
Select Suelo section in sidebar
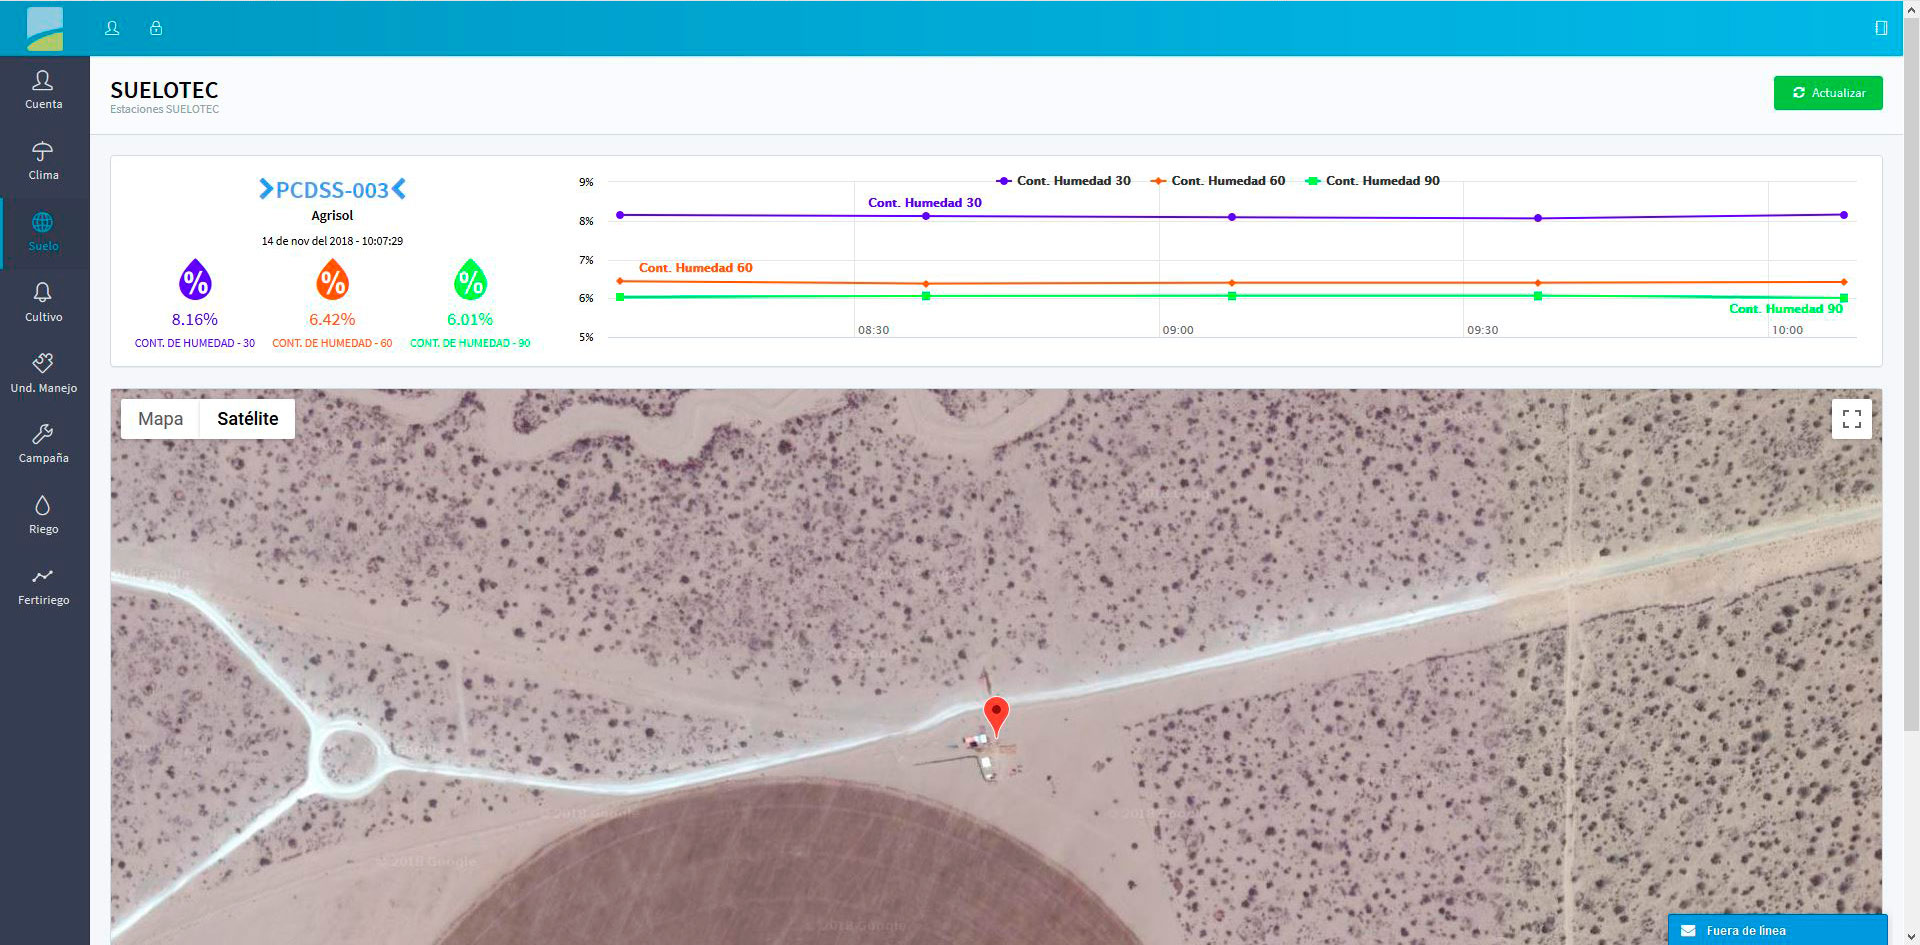click(43, 231)
